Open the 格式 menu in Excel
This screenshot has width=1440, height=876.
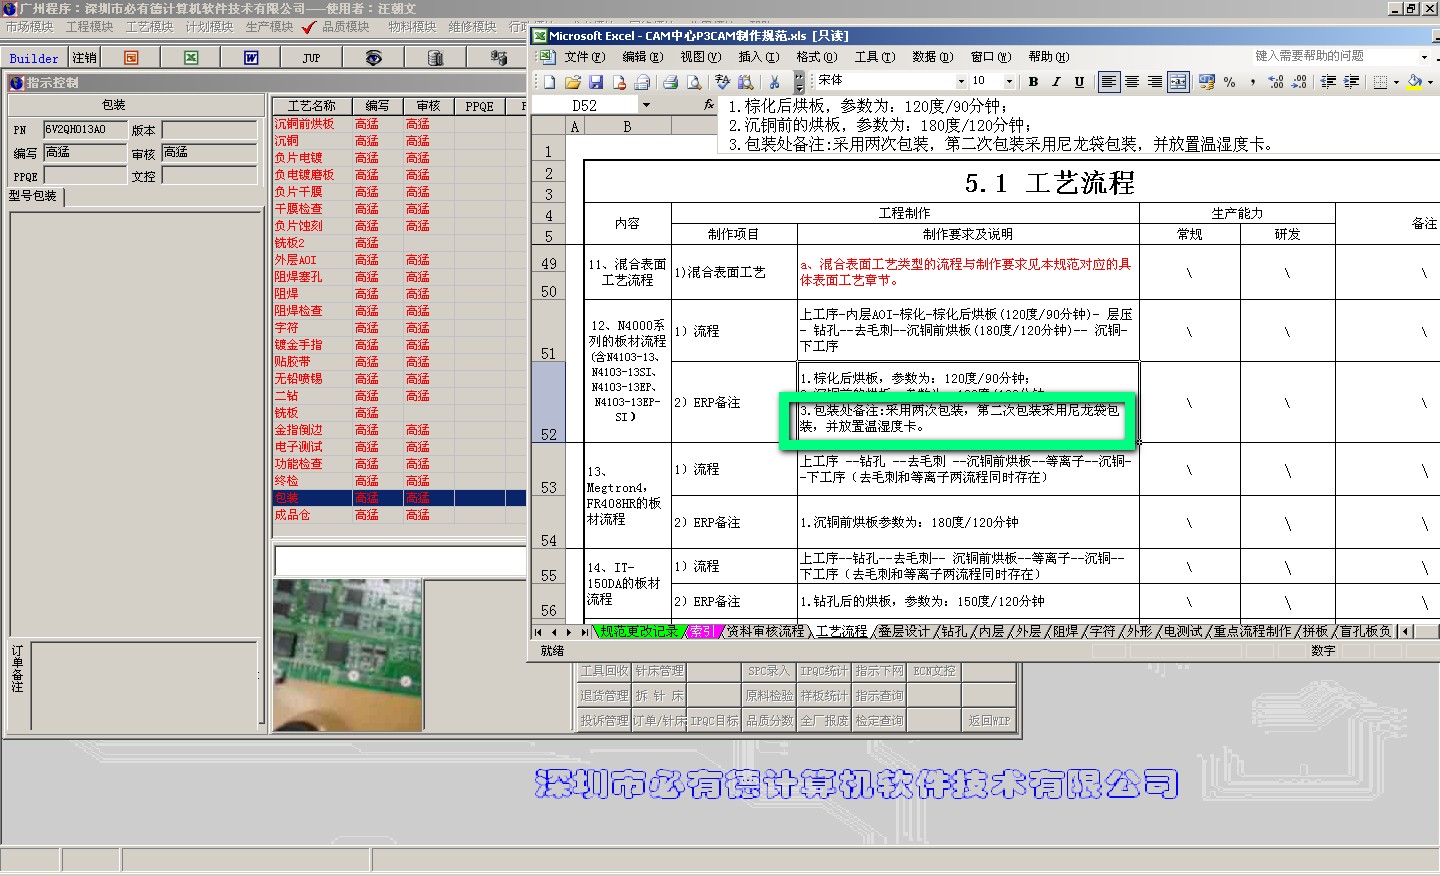pos(817,57)
